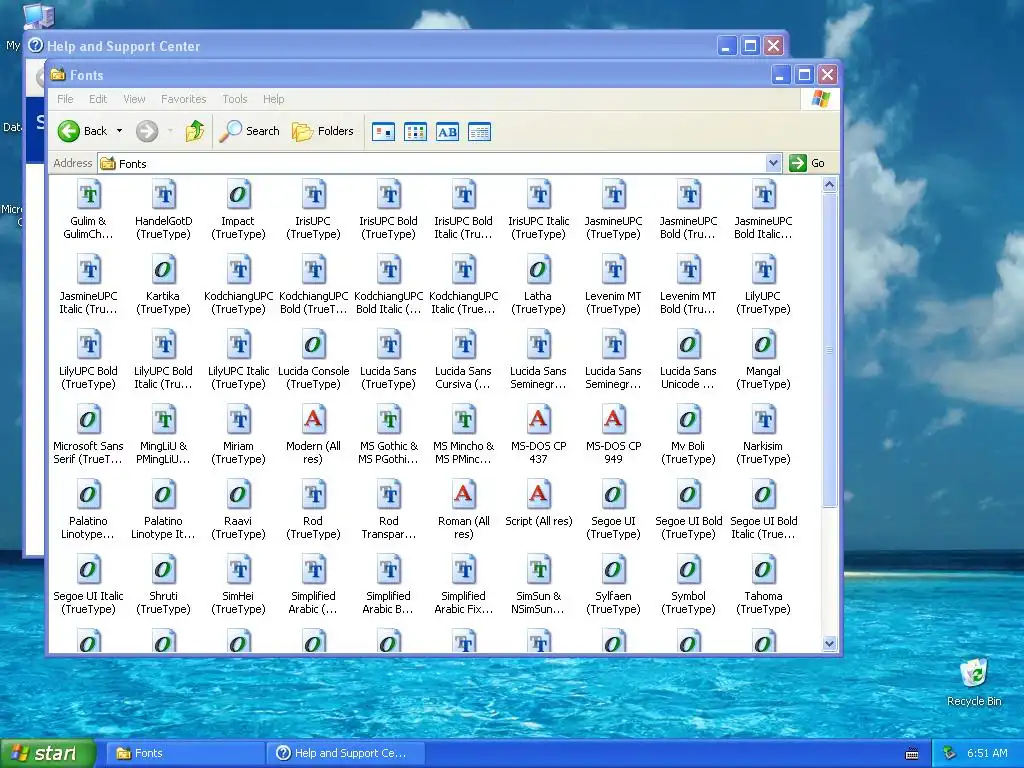1024x768 pixels.
Task: Open the Tools menu
Action: point(234,99)
